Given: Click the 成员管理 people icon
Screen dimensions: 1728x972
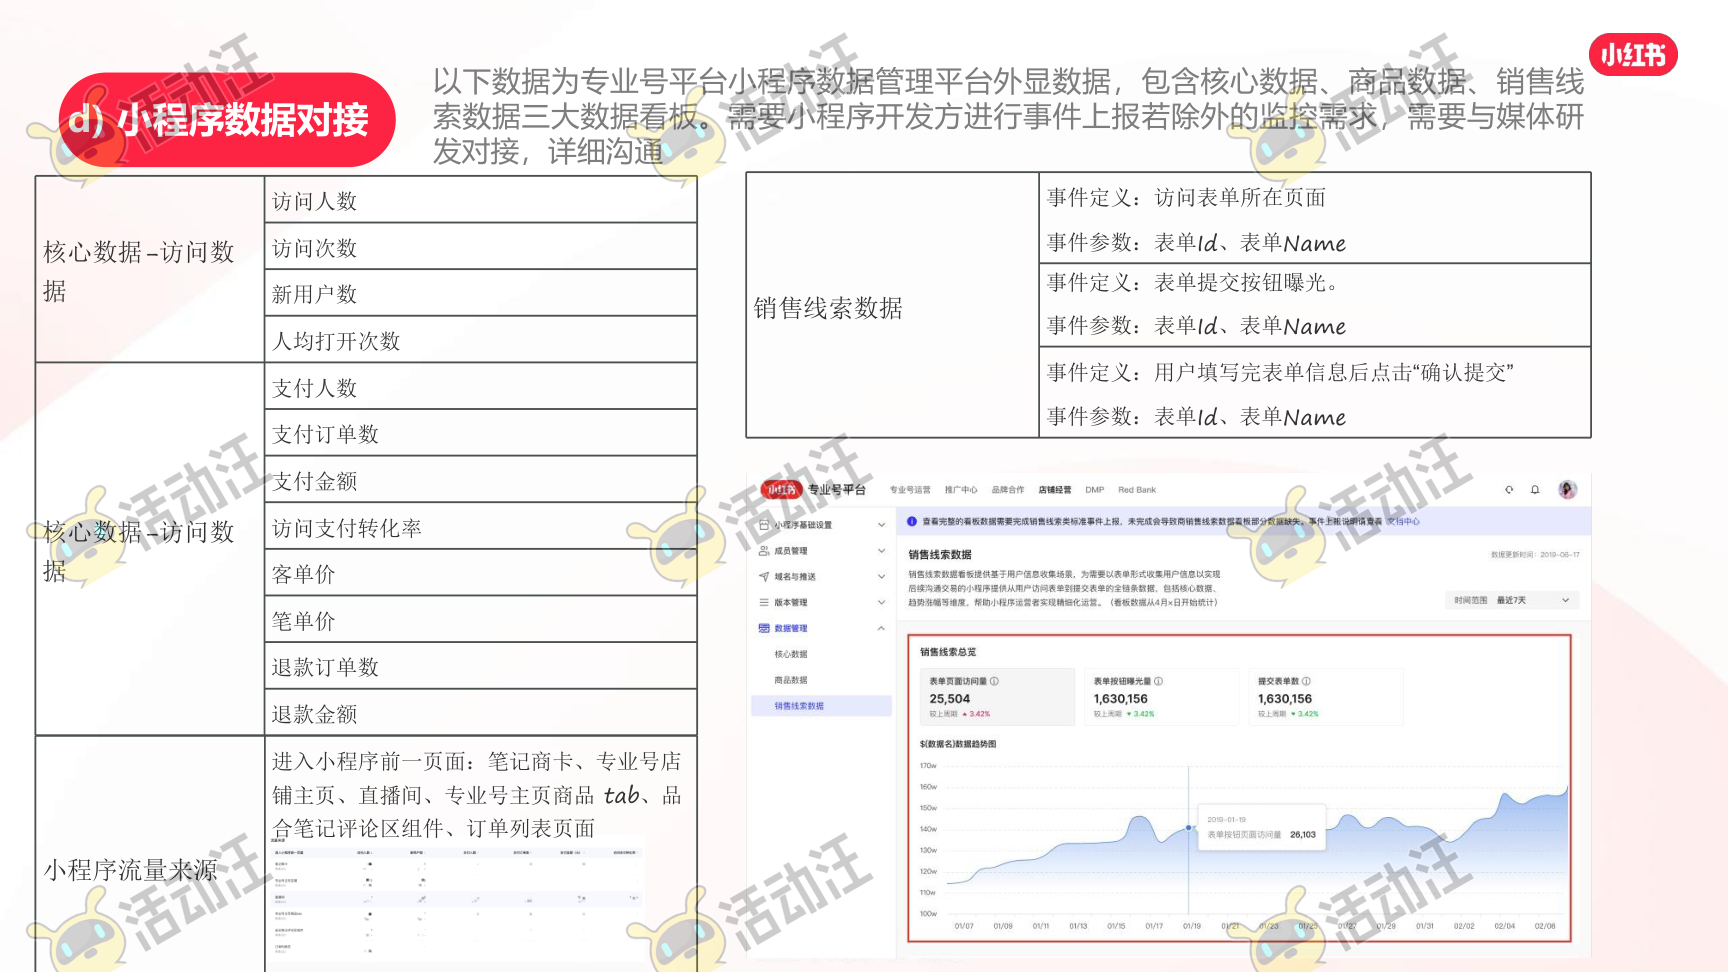Looking at the screenshot, I should click(764, 551).
